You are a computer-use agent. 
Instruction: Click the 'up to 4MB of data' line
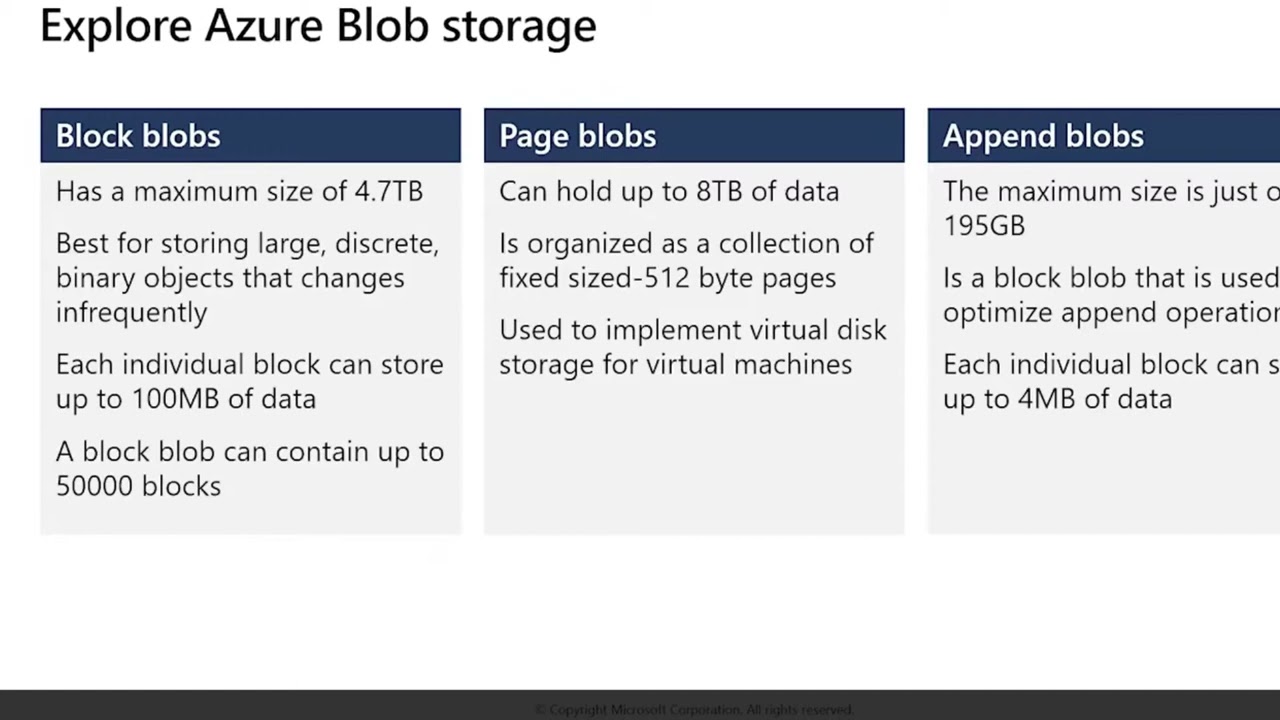click(x=1057, y=399)
